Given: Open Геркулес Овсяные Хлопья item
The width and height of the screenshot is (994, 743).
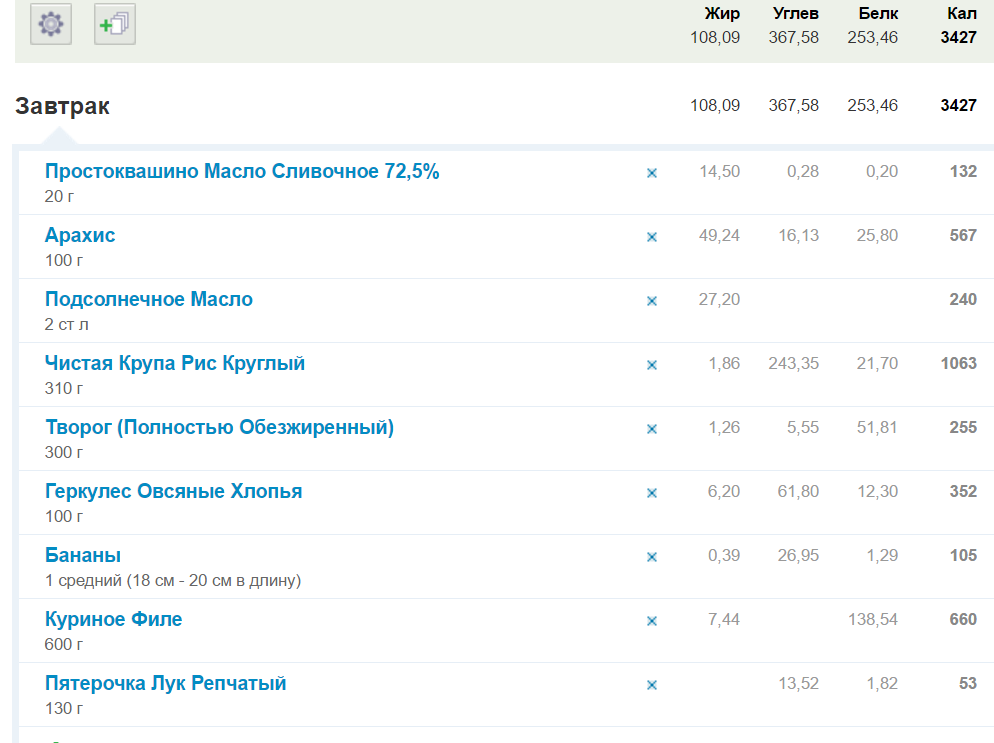Looking at the screenshot, I should pyautogui.click(x=173, y=491).
